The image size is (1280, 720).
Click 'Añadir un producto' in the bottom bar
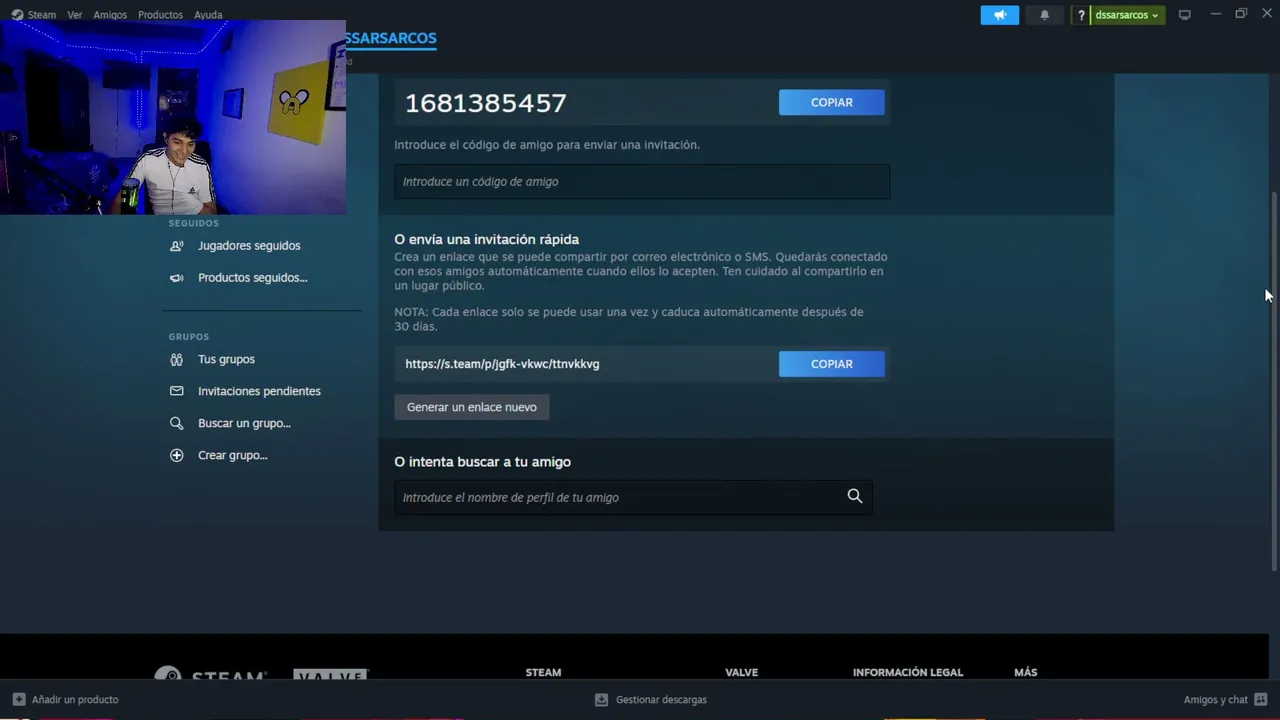(x=66, y=700)
